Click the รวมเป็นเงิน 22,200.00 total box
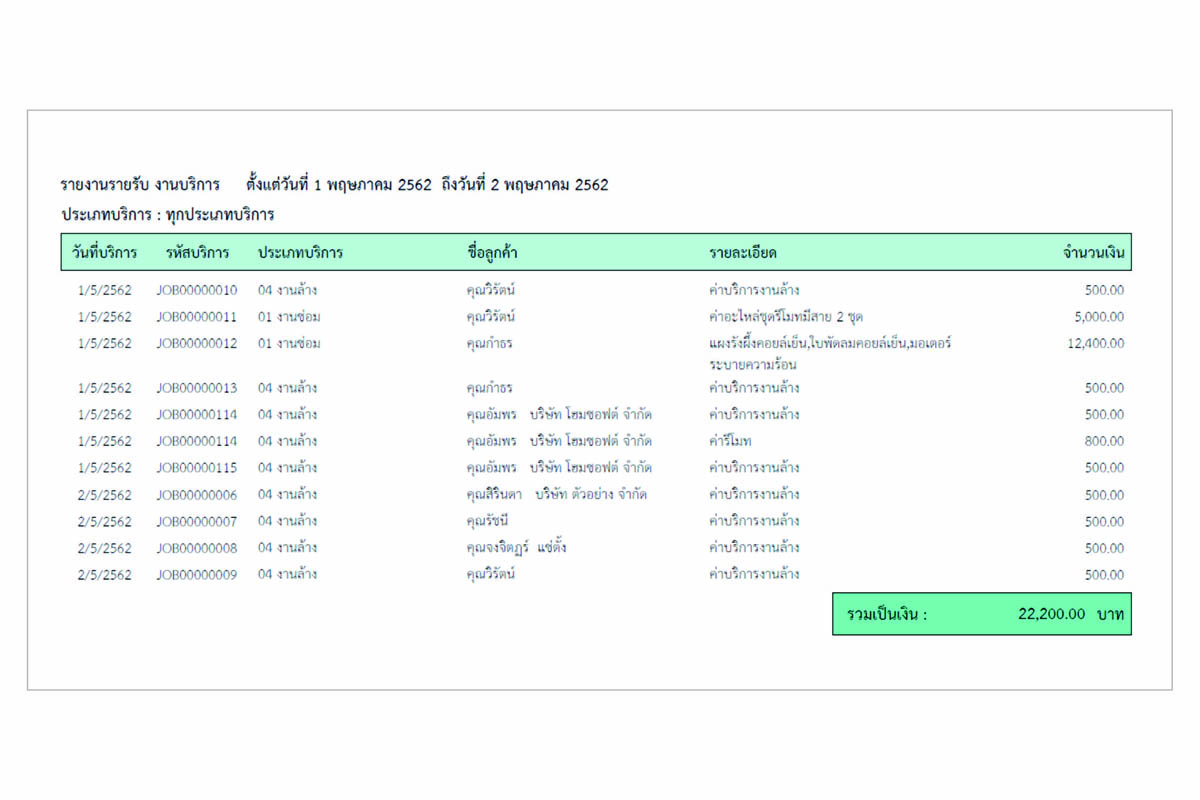Viewport: 1200px width, 800px height. tap(981, 614)
